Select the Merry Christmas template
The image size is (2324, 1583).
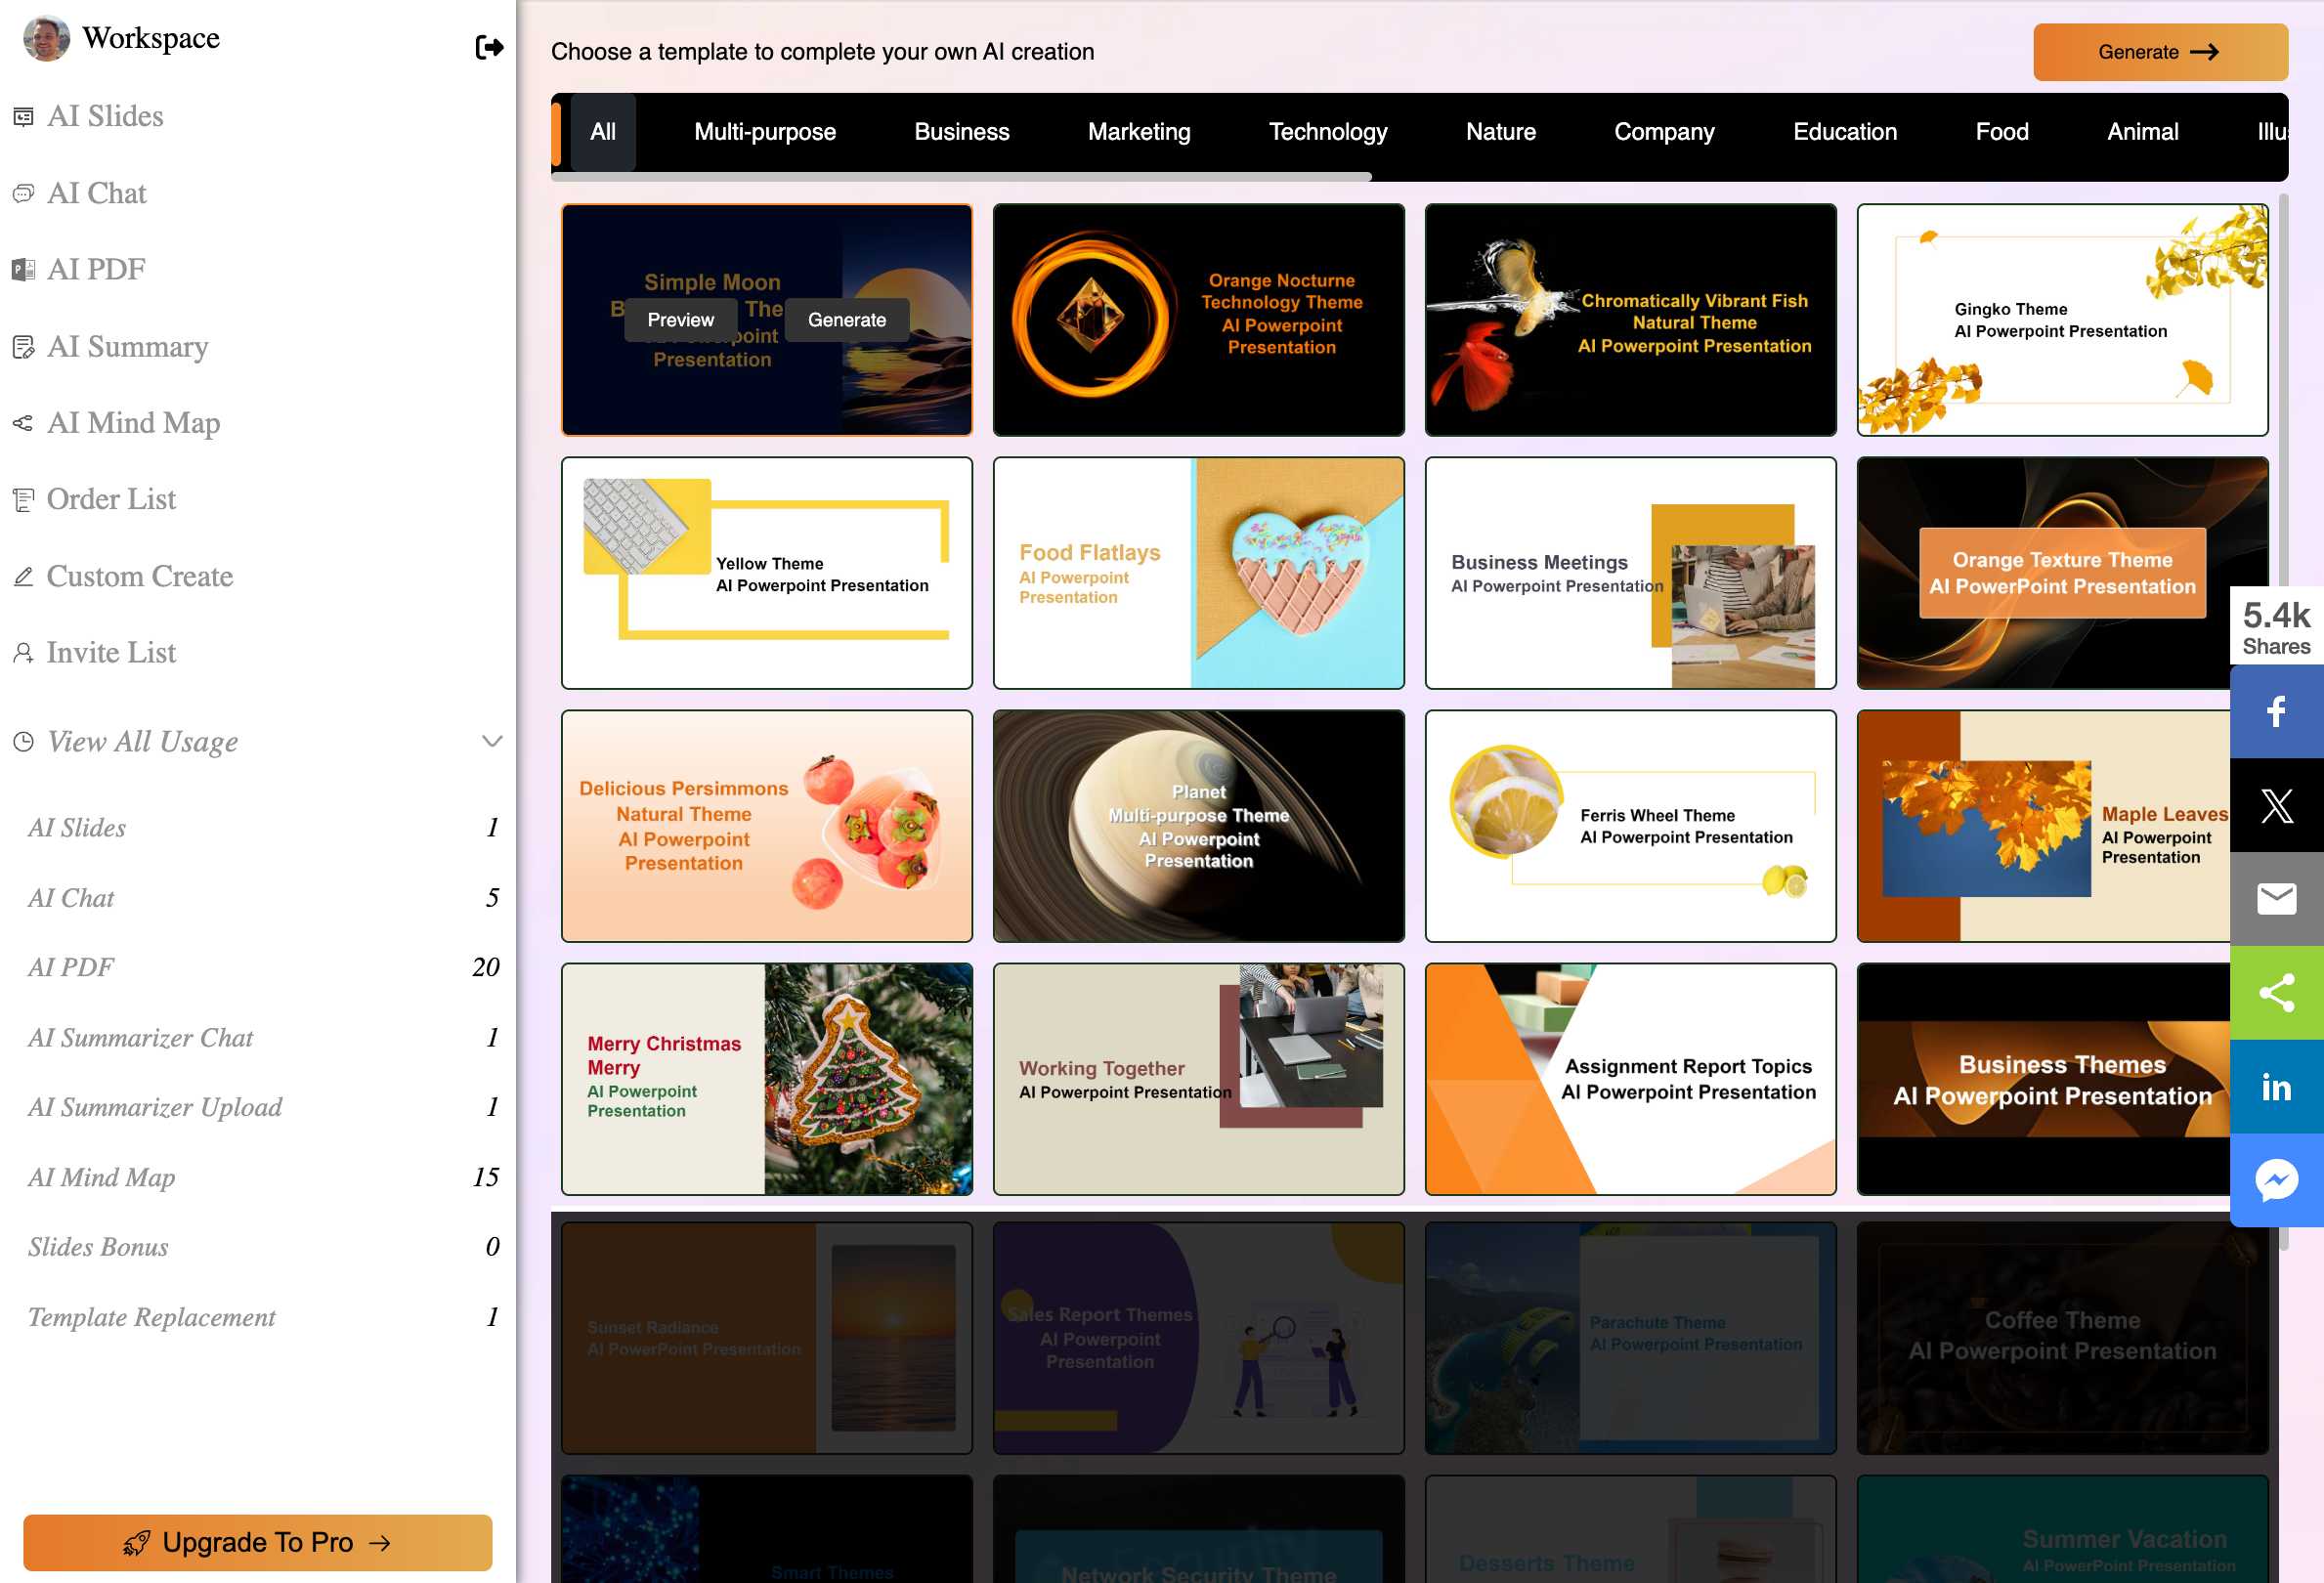[x=767, y=1079]
